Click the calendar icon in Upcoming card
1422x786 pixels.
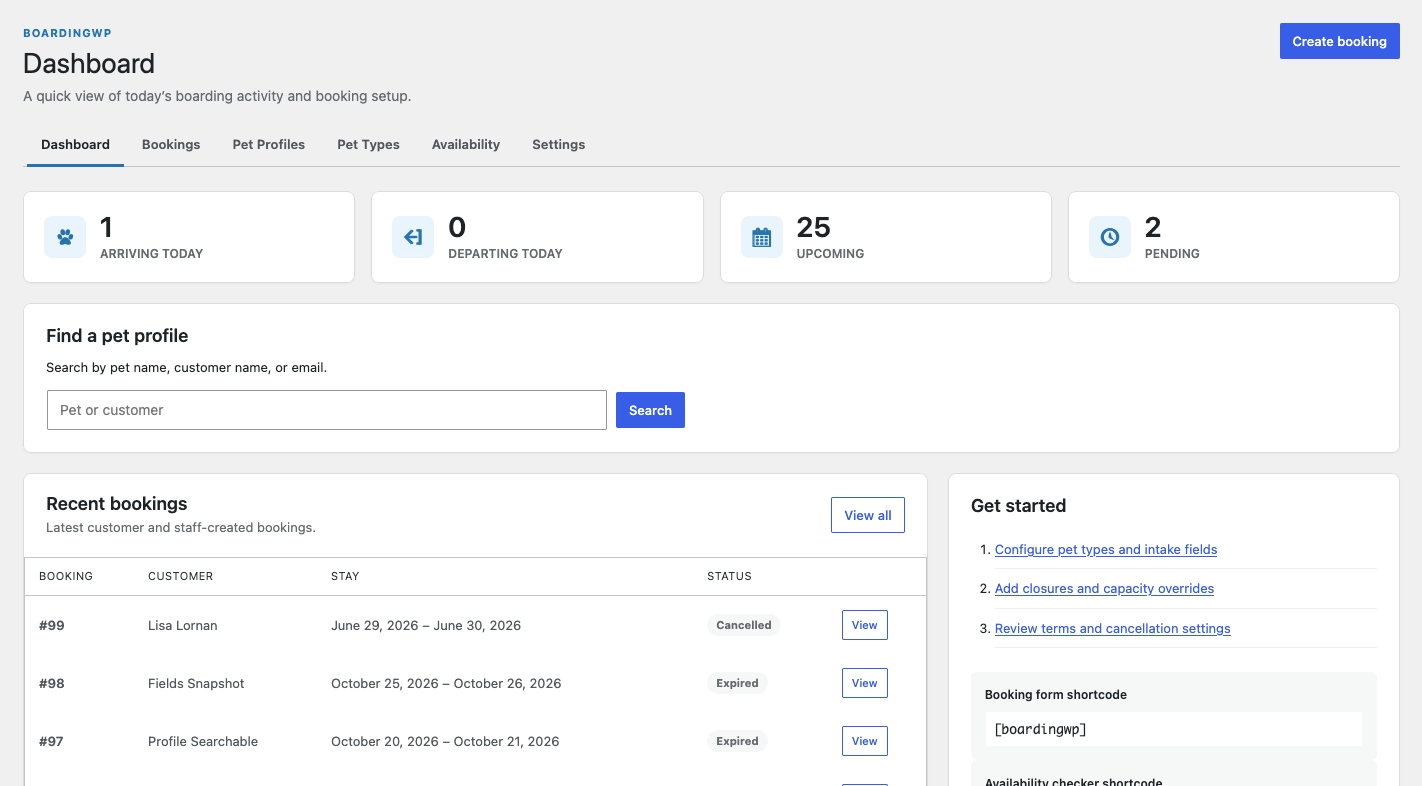761,237
